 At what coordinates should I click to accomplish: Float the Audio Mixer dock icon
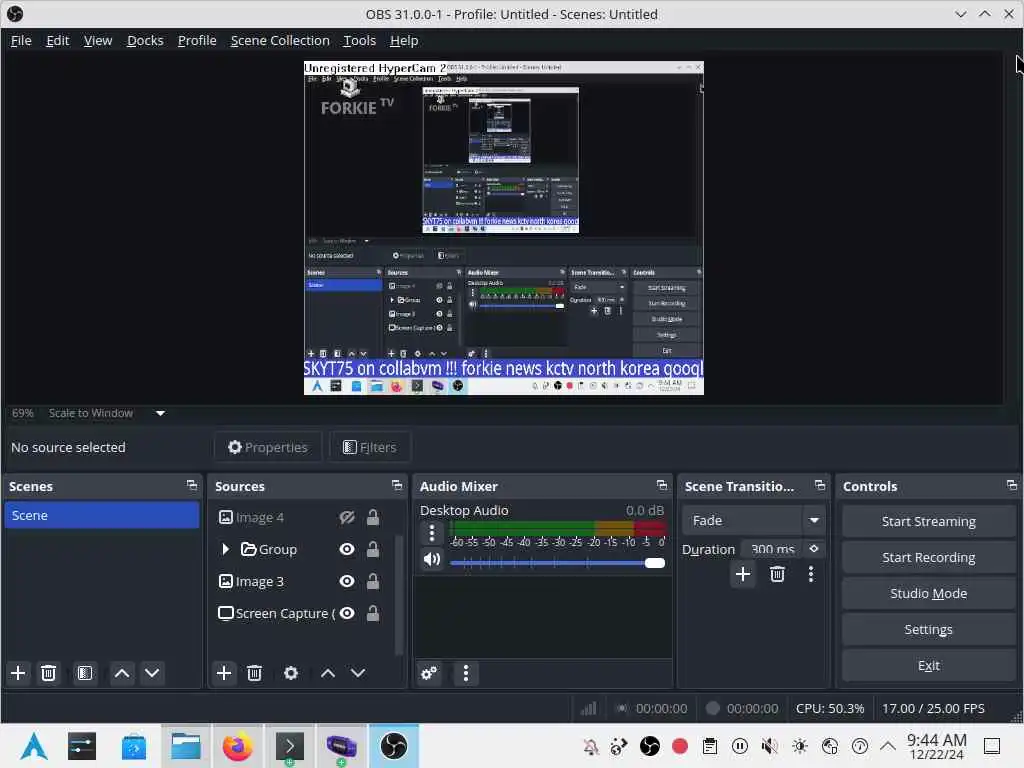pos(662,485)
